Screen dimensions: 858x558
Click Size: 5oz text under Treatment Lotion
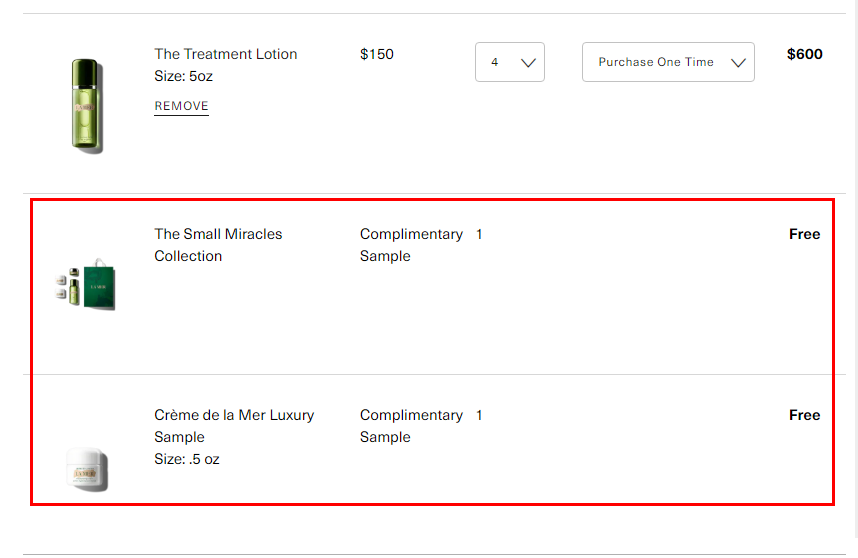click(183, 76)
